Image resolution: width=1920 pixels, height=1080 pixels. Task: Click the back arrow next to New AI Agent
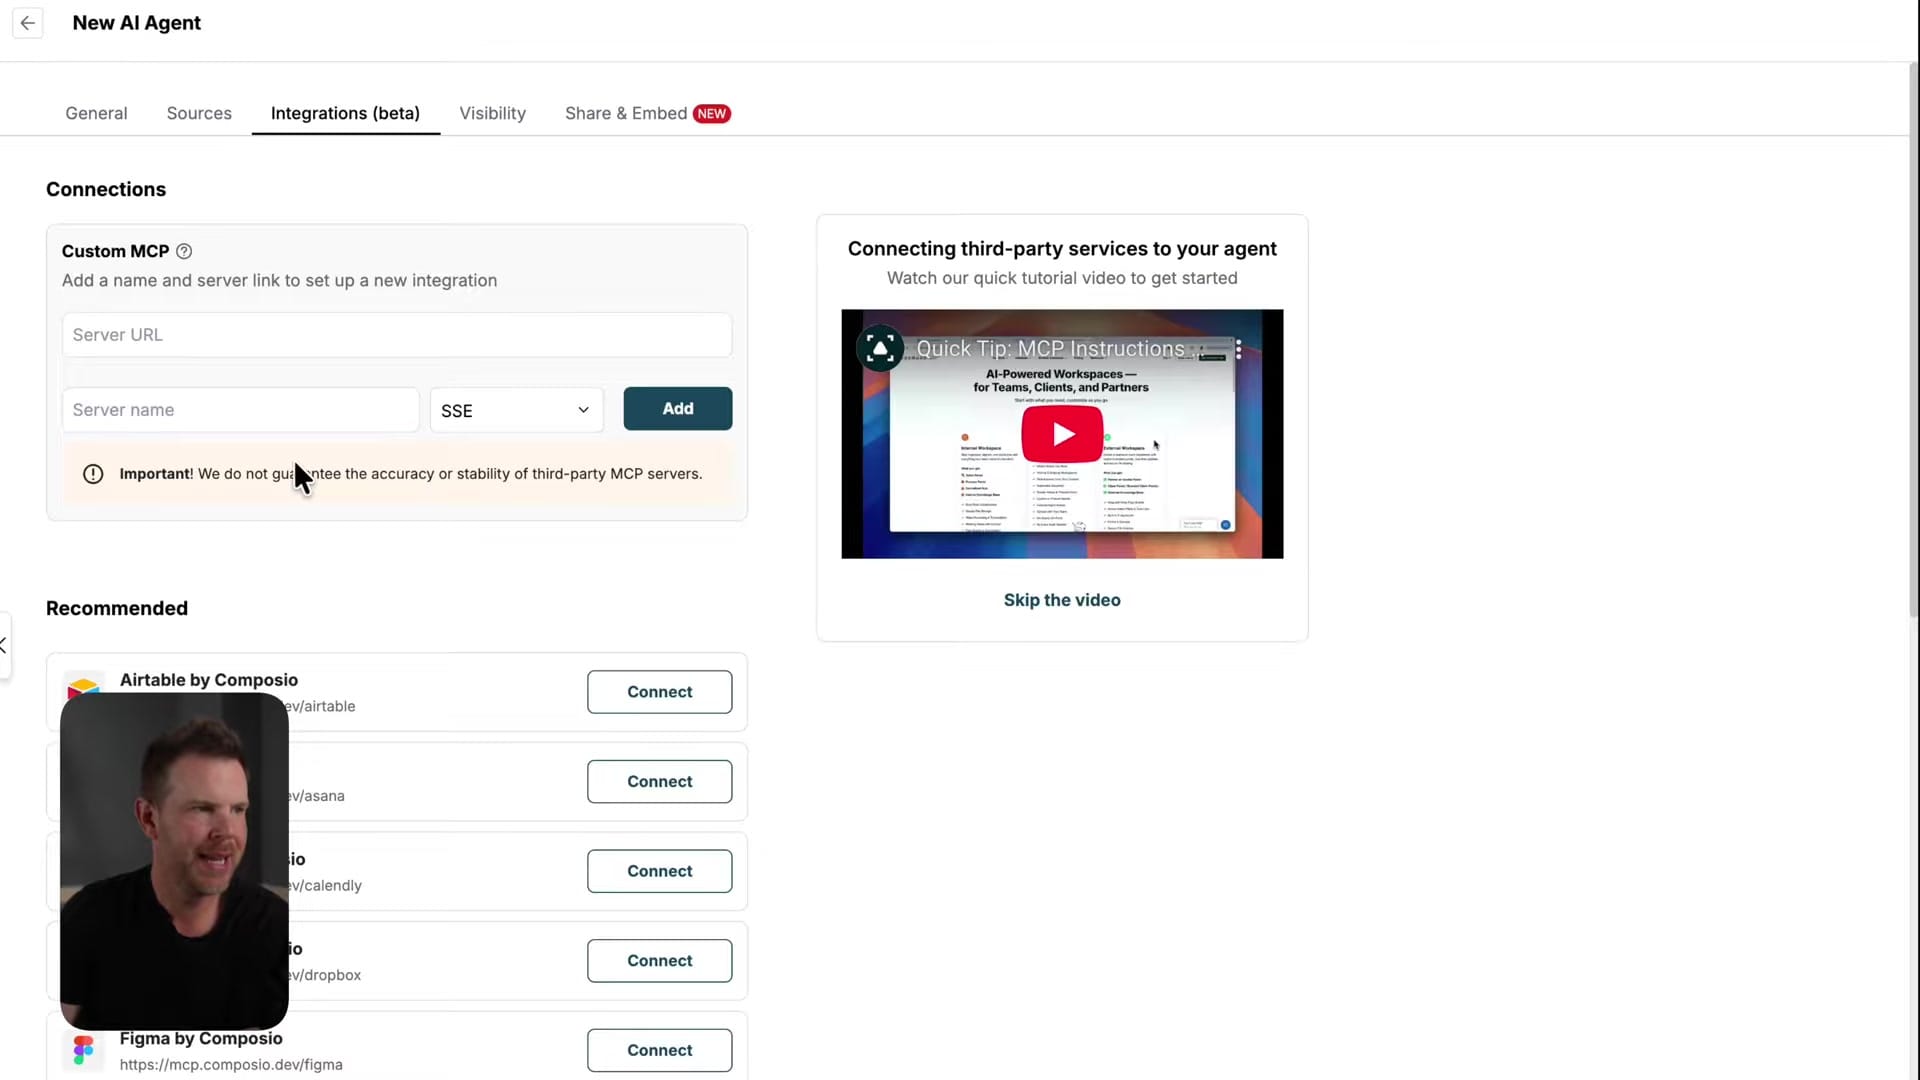pos(28,23)
